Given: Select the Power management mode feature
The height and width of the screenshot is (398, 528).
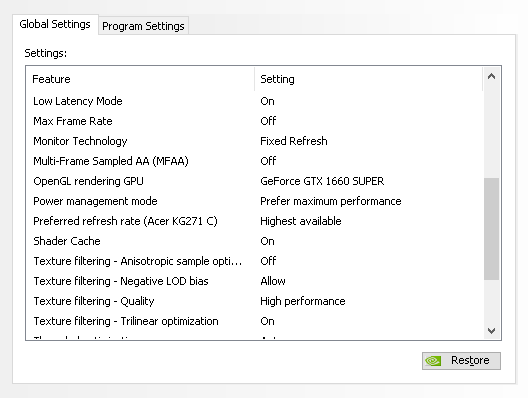Looking at the screenshot, I should coord(95,201).
